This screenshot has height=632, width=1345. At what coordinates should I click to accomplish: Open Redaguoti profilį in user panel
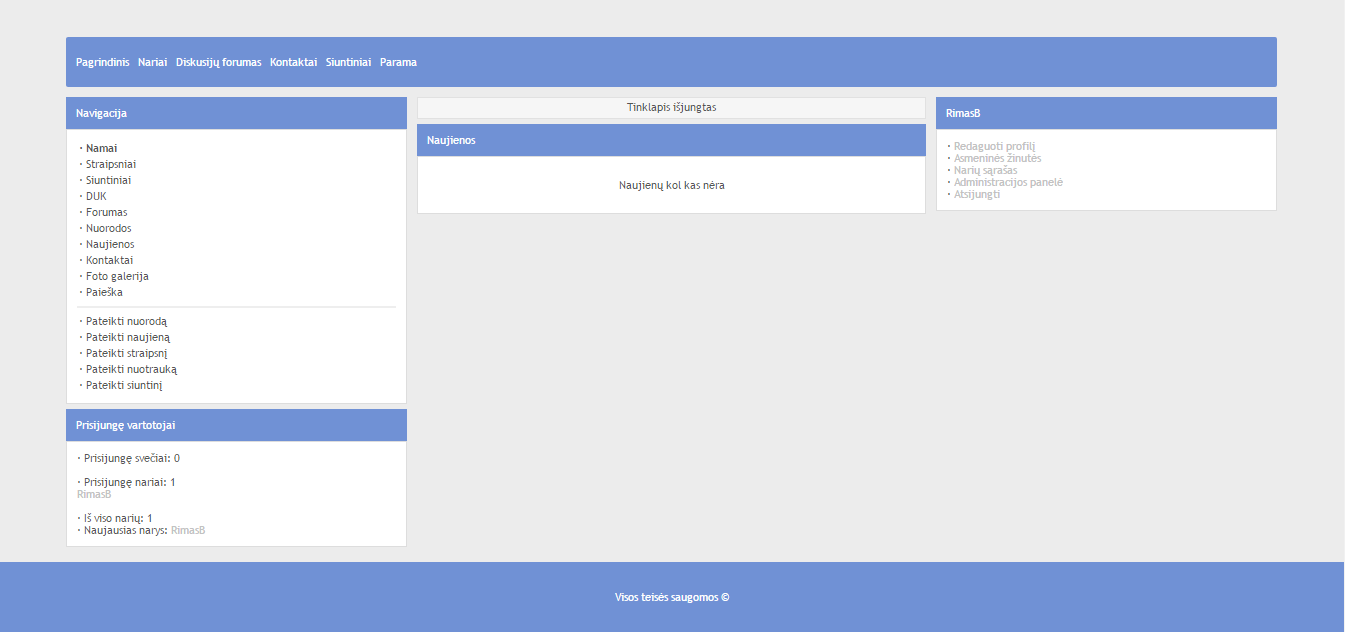[994, 146]
